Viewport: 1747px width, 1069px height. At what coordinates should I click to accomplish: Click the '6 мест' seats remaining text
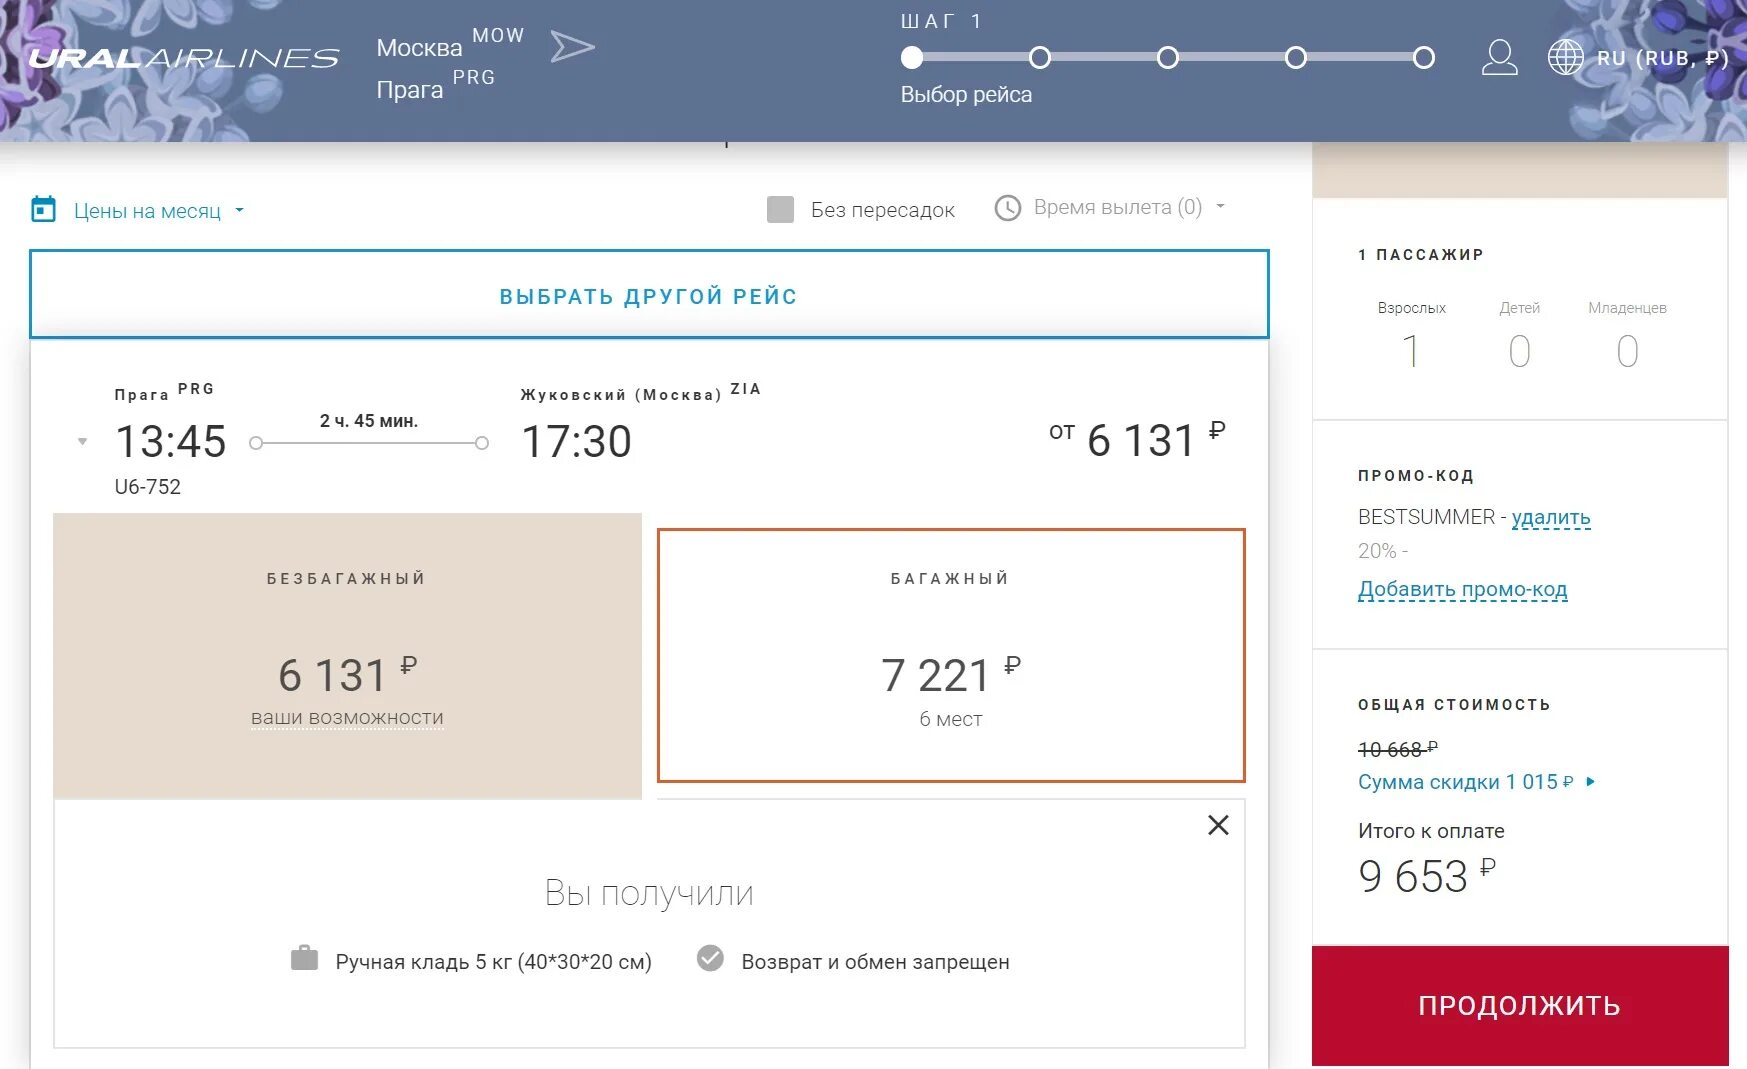[x=951, y=719]
